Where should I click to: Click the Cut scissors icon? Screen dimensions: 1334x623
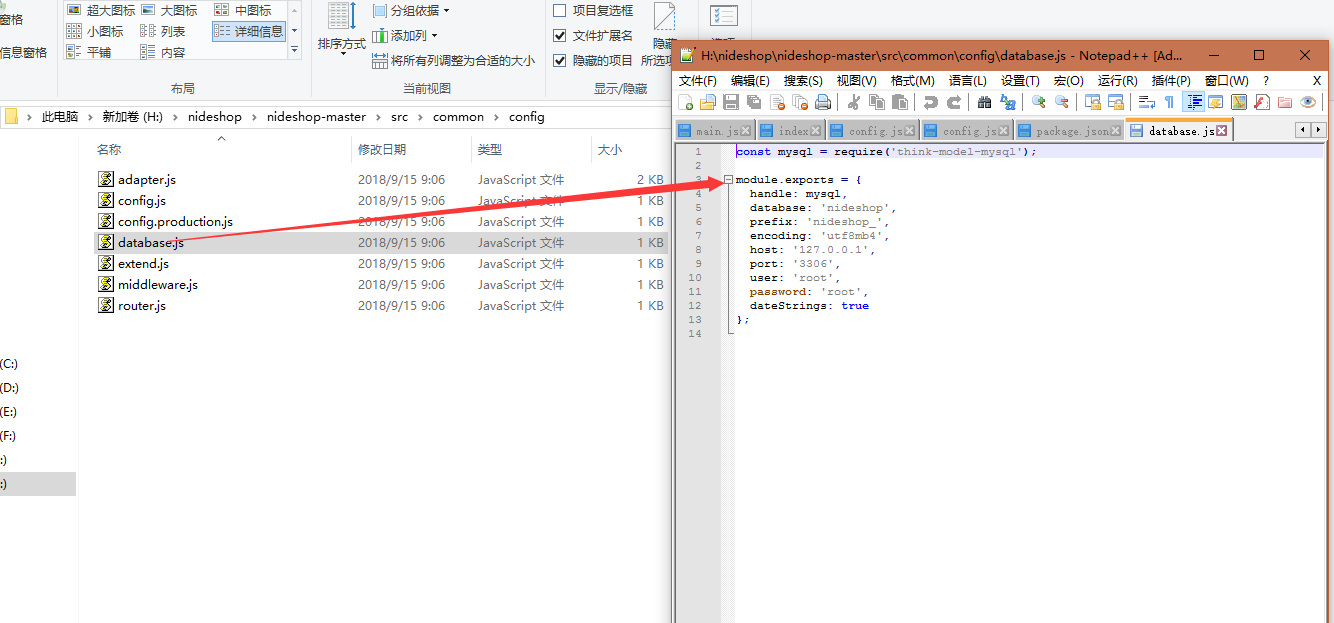[x=854, y=102]
